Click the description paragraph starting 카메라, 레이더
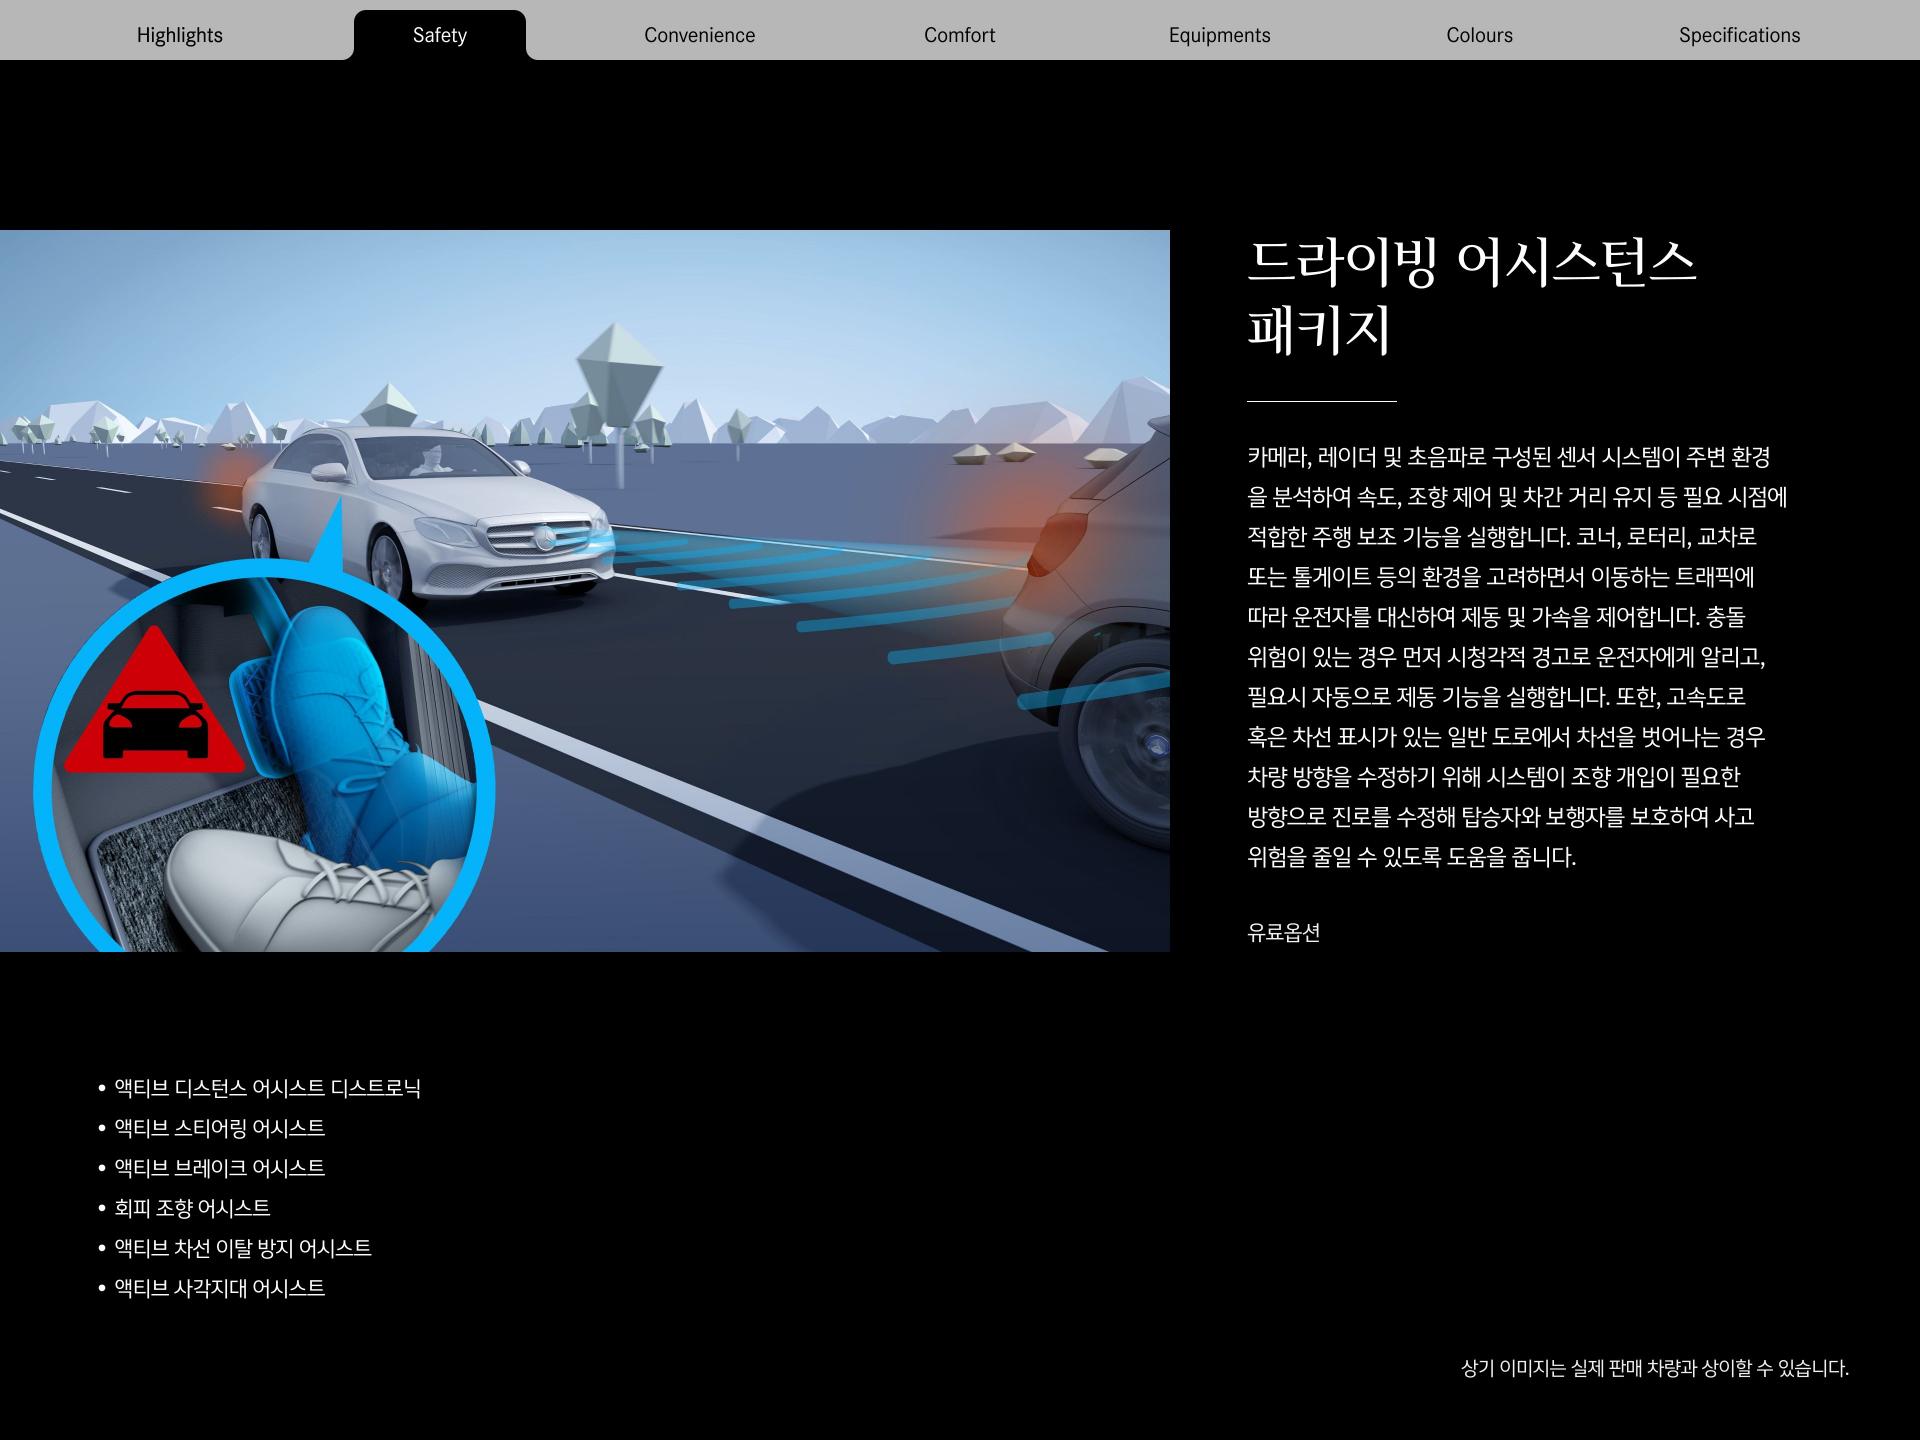Screen dimensions: 1920x1440 point(1517,657)
